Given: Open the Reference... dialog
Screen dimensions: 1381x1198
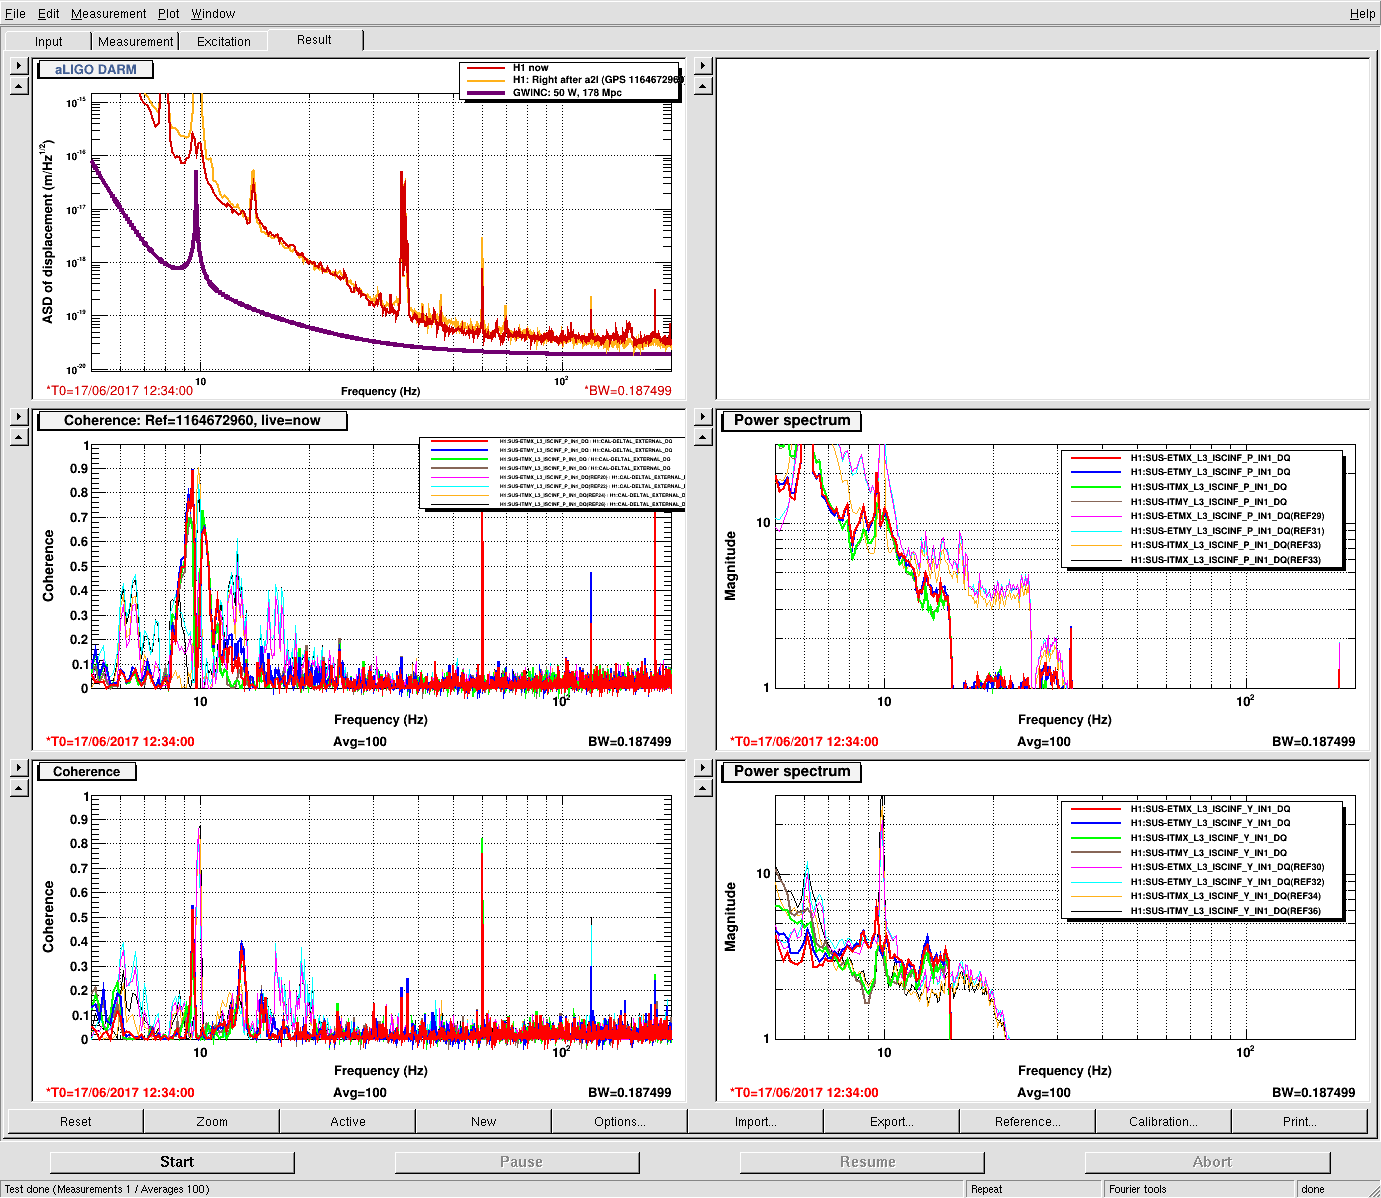Looking at the screenshot, I should click(1028, 1121).
